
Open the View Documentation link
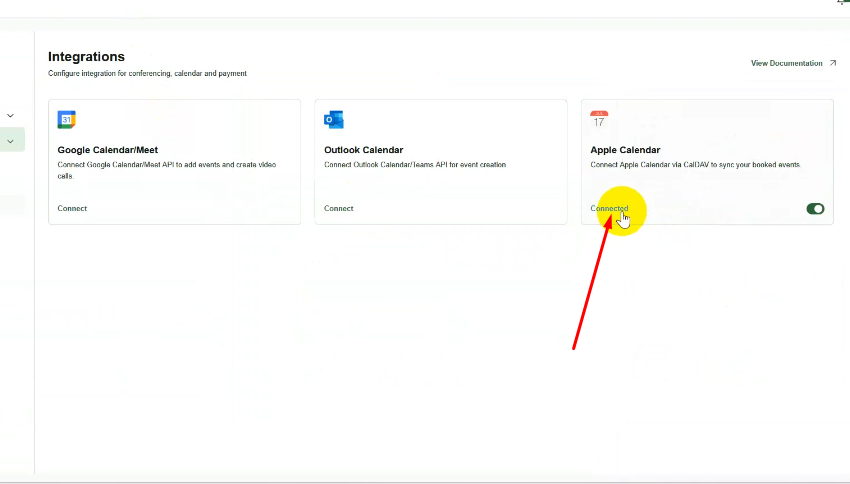786,63
